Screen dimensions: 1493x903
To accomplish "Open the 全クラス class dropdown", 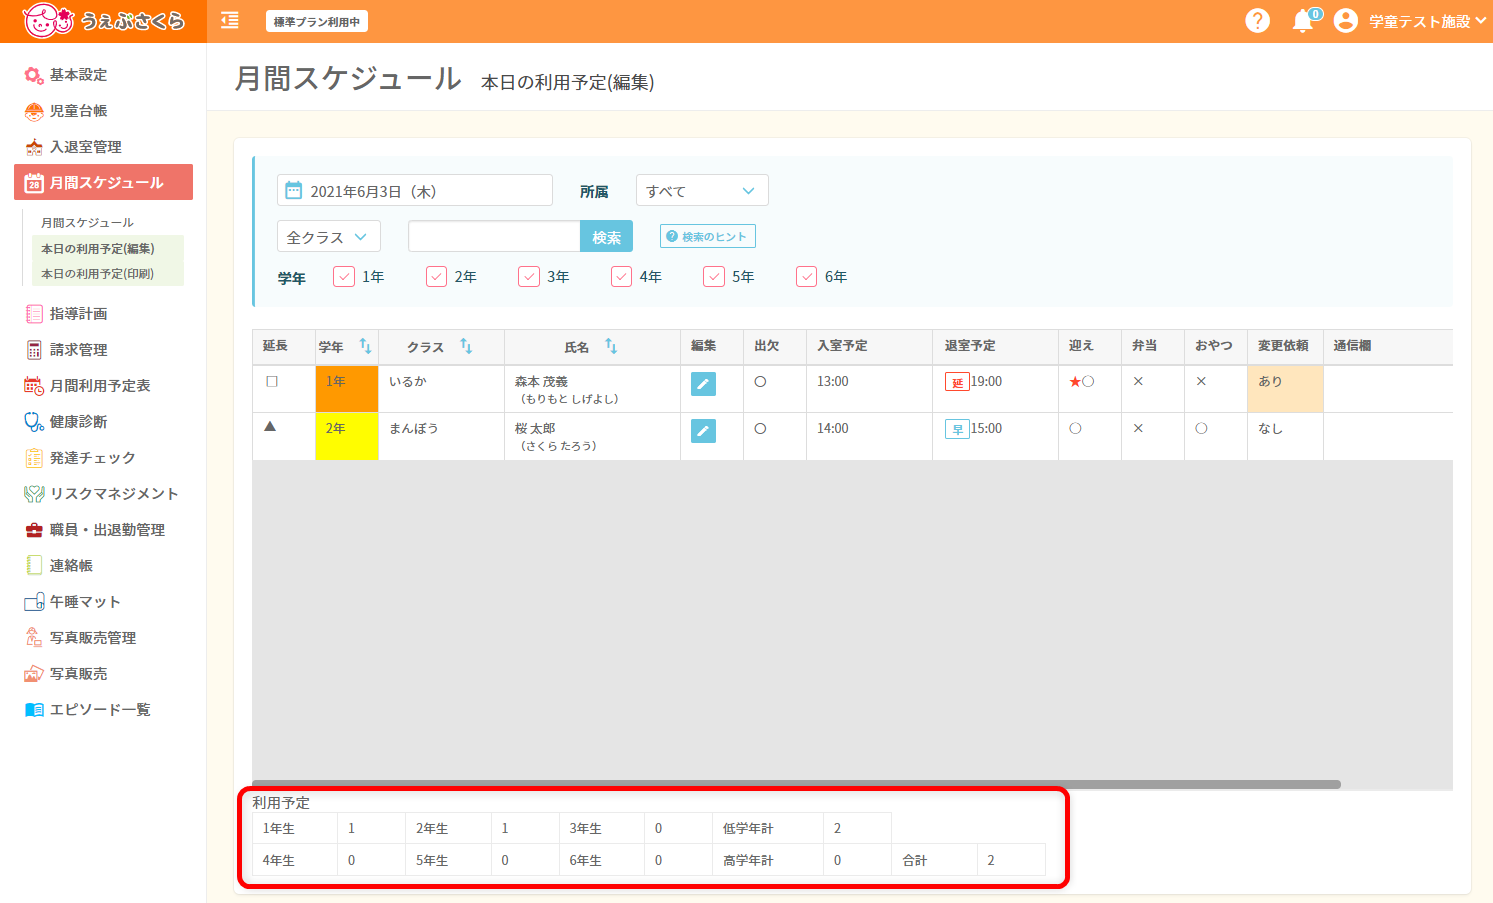I will point(329,237).
